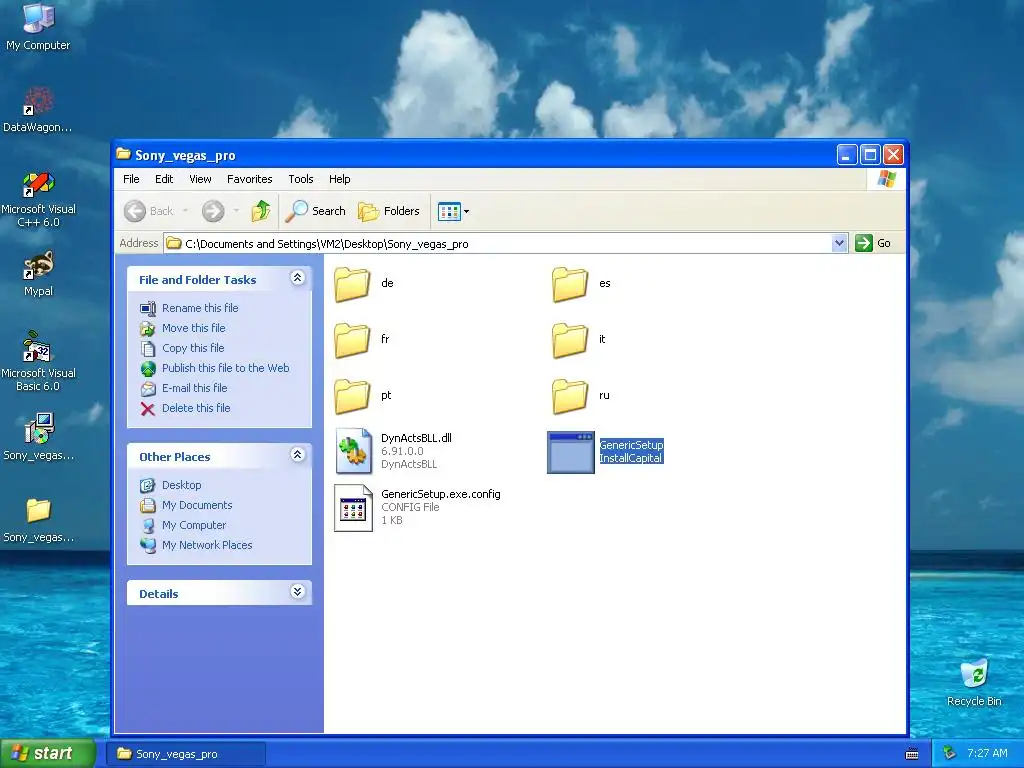Click E-mail this file
Image resolution: width=1024 pixels, height=768 pixels.
(x=195, y=388)
